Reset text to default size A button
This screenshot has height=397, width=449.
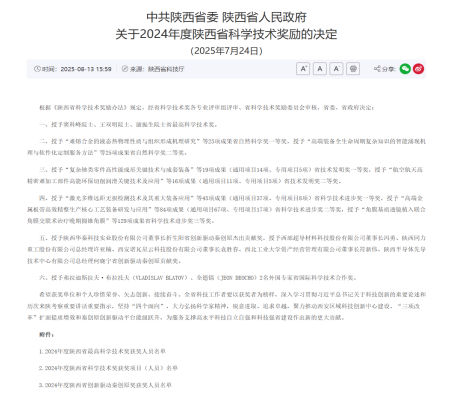[320, 69]
